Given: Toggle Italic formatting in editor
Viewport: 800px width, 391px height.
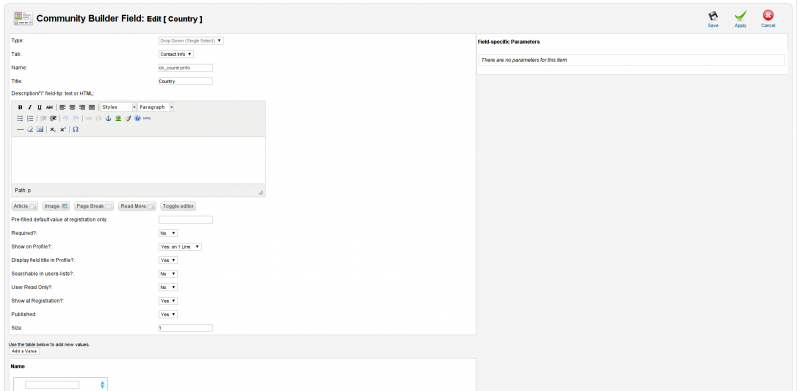Looking at the screenshot, I should (x=30, y=107).
